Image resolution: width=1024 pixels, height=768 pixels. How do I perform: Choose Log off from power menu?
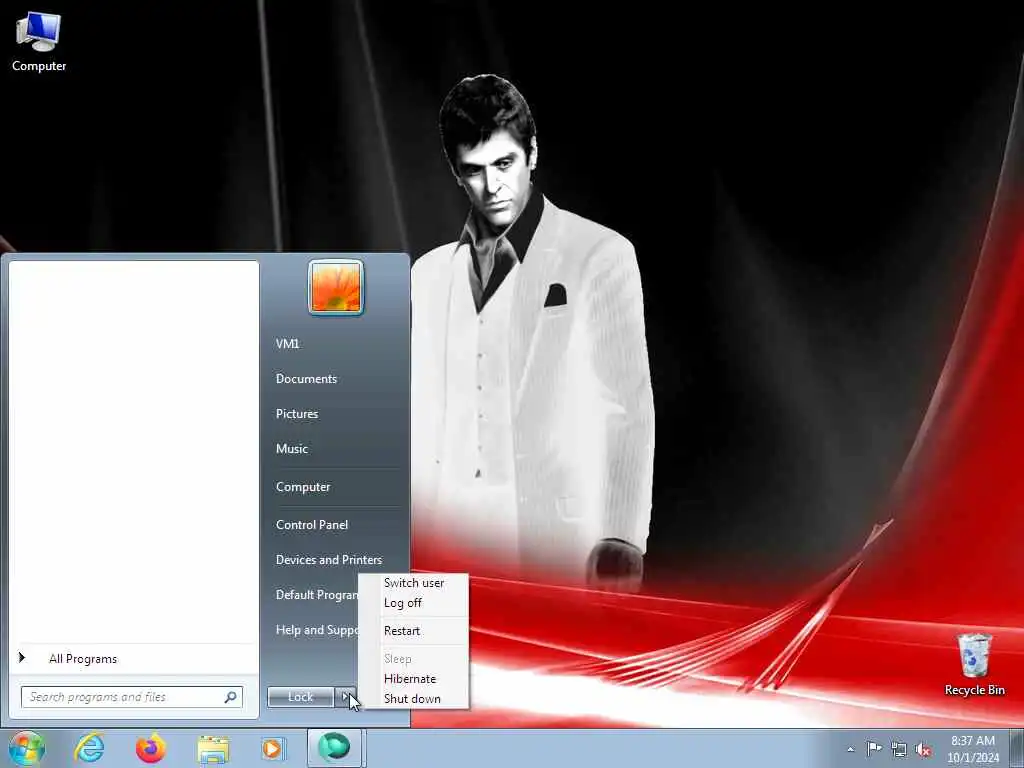(x=403, y=602)
